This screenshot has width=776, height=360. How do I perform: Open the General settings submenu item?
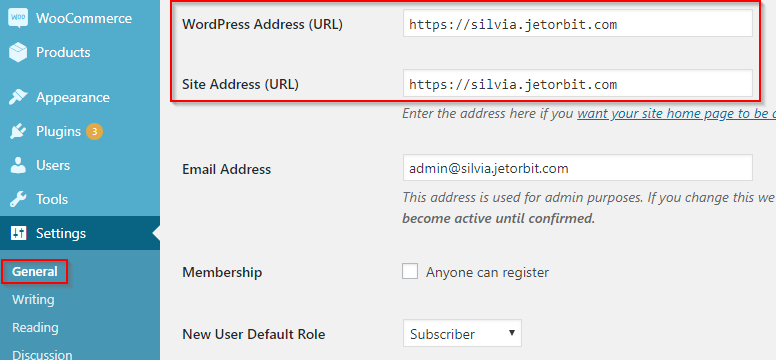click(35, 271)
